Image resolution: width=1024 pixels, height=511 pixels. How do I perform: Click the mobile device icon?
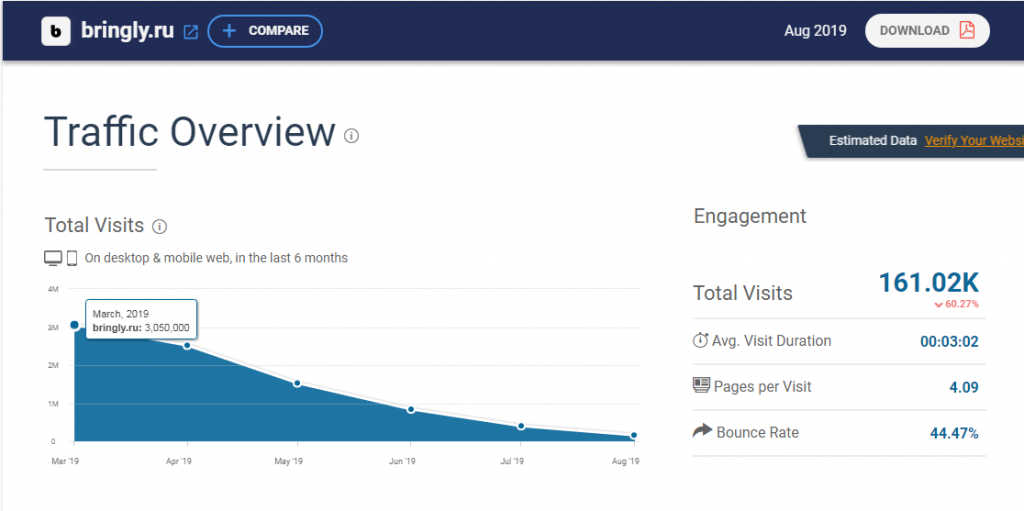tap(72, 258)
